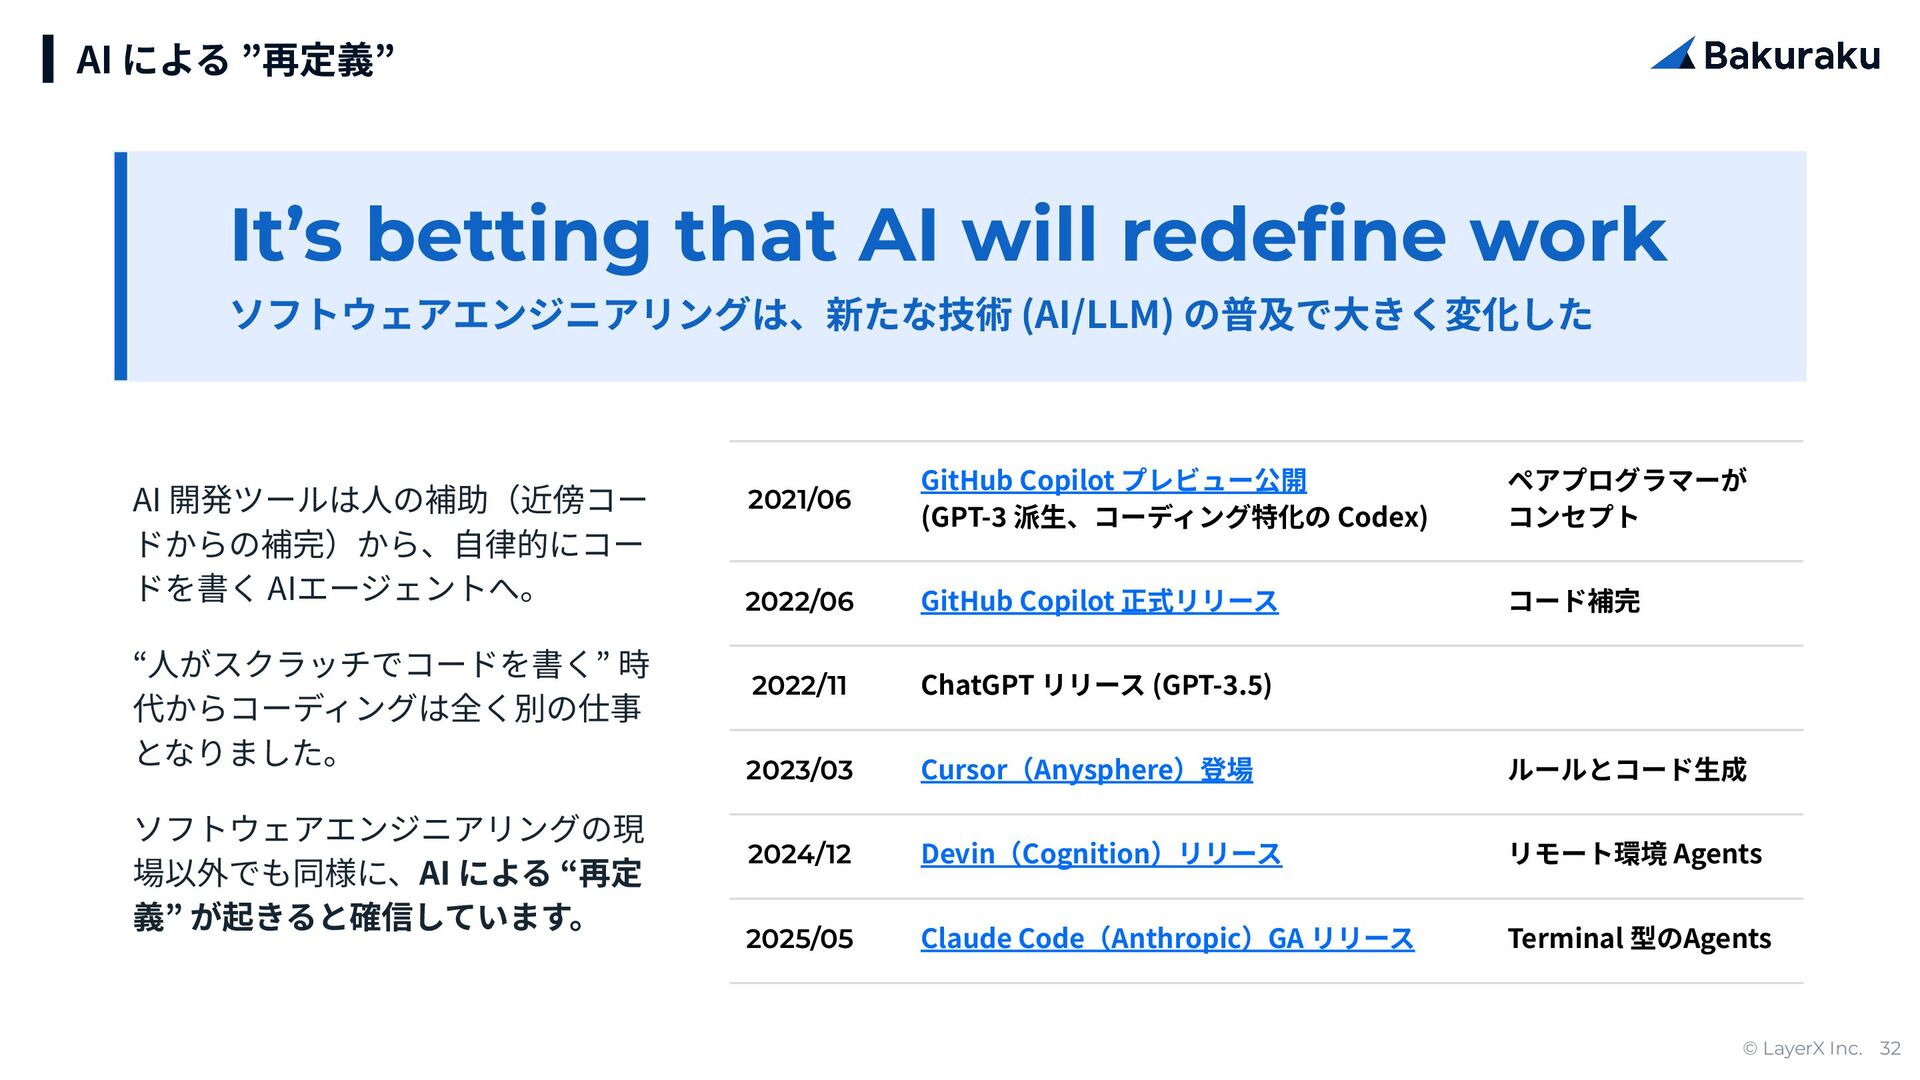
Task: Click the 2025/05 date cell
Action: point(799,939)
